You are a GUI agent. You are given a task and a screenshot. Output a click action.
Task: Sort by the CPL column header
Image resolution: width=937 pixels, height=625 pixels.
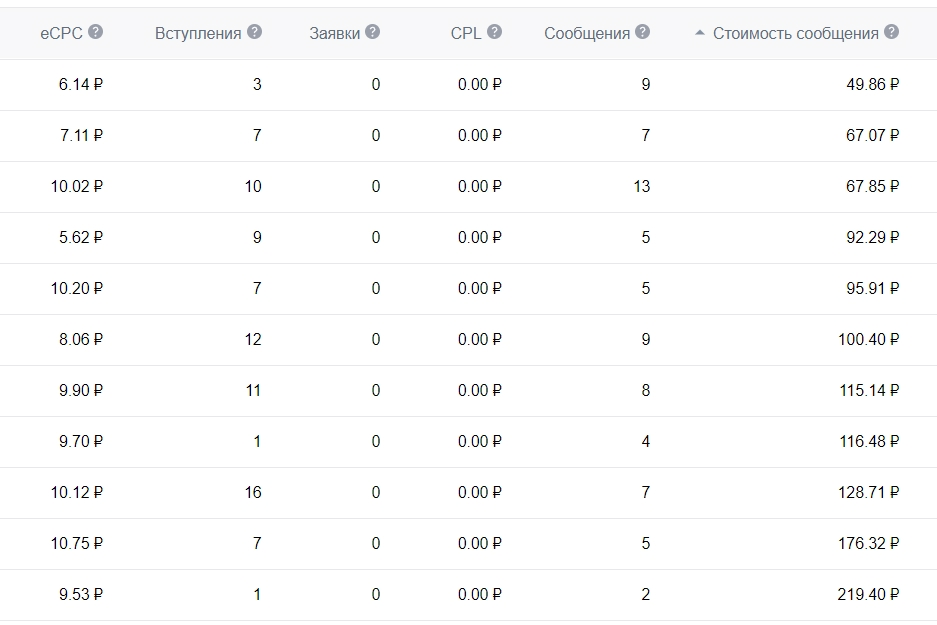coord(465,33)
